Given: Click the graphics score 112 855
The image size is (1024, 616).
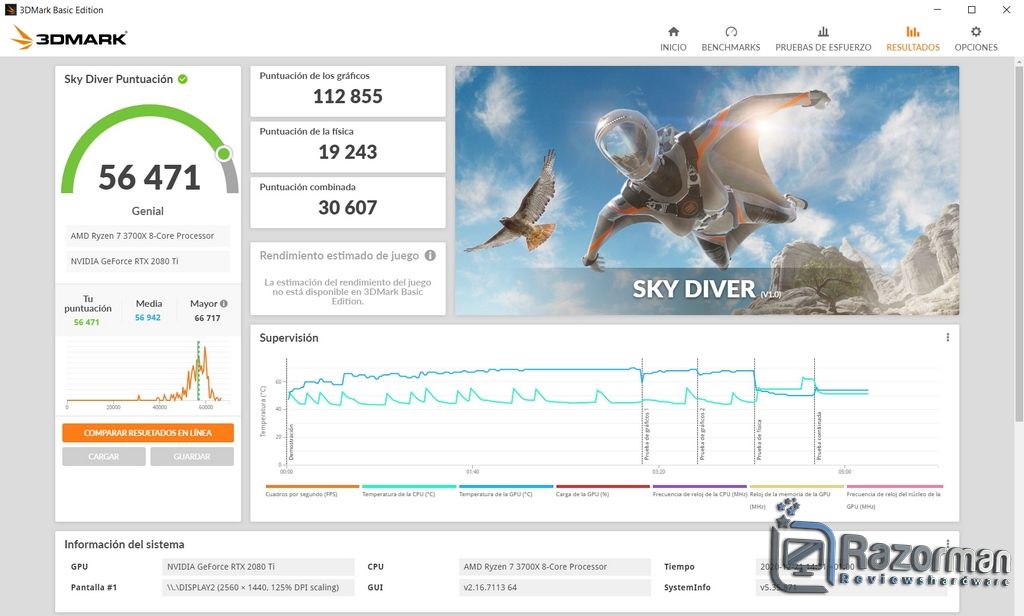Looking at the screenshot, I should click(347, 97).
